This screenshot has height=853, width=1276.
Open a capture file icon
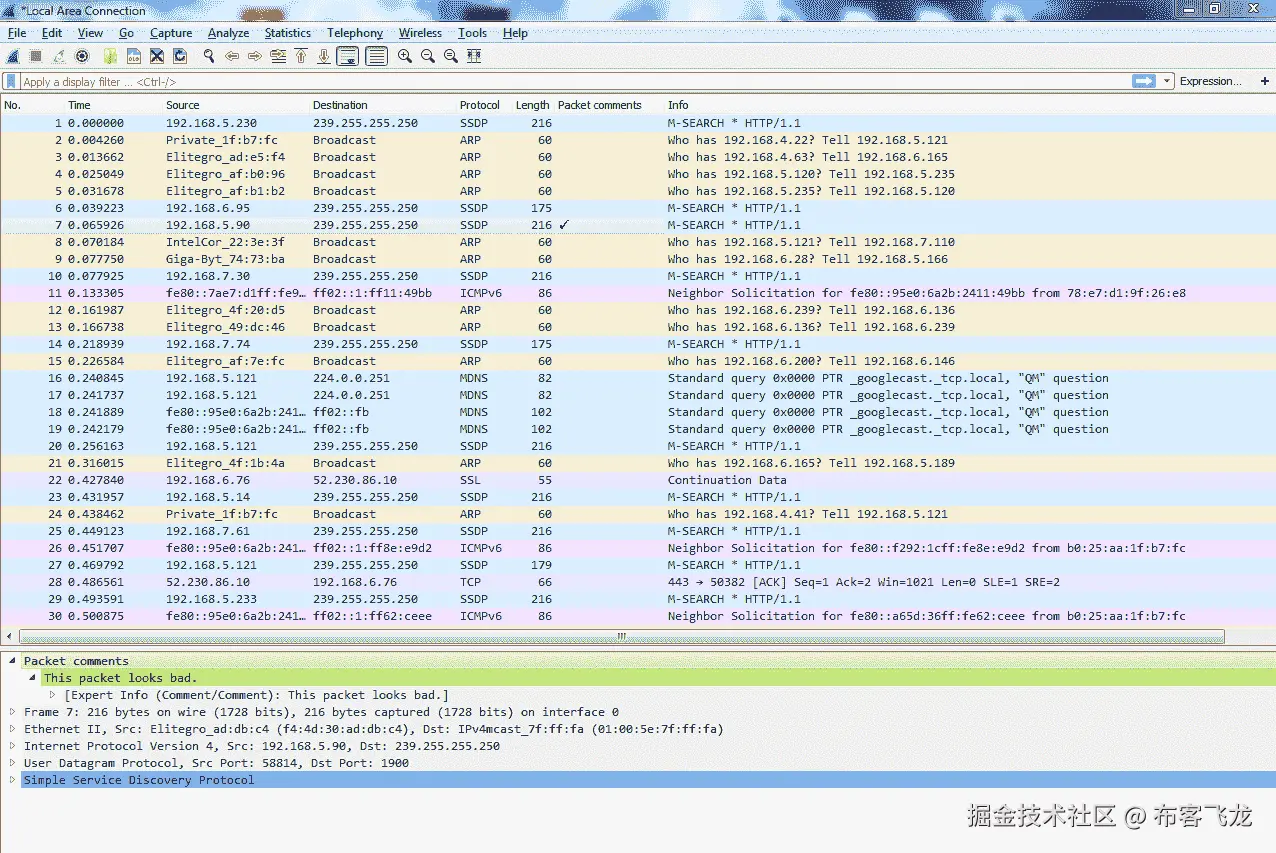110,57
